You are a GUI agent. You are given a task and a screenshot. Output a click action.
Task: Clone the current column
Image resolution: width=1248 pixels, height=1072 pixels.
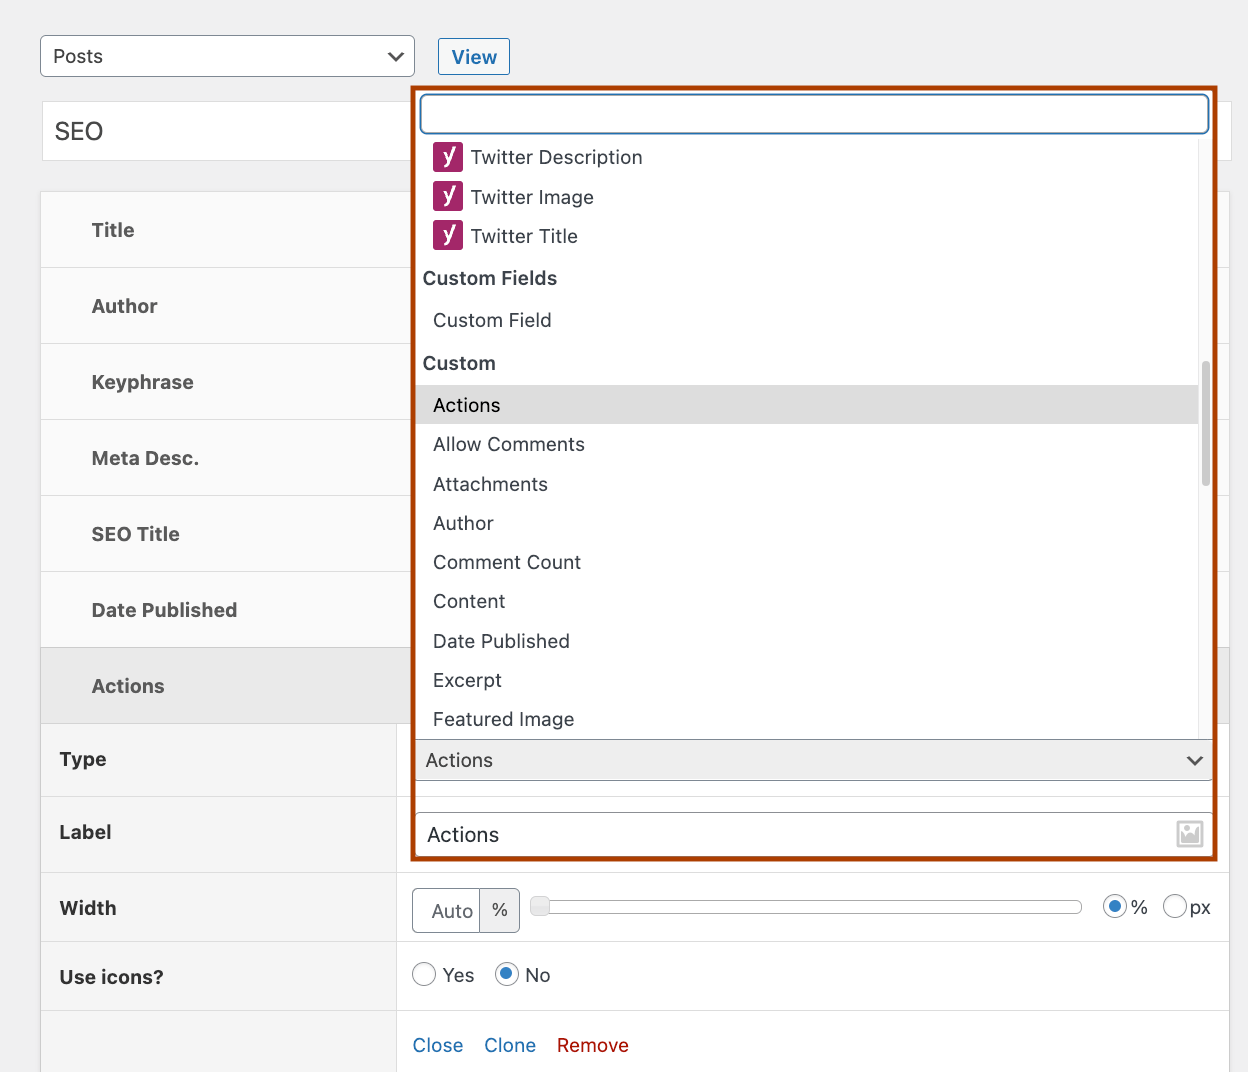(x=510, y=1044)
